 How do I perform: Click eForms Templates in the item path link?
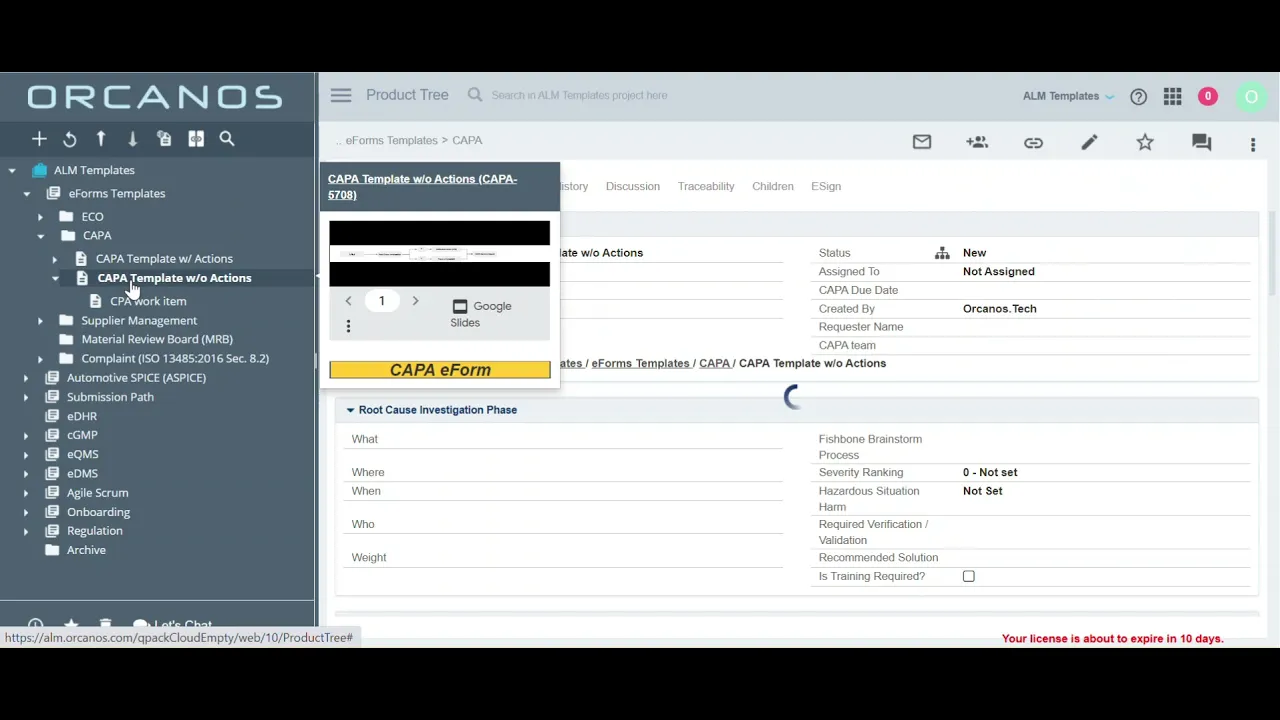click(x=640, y=363)
